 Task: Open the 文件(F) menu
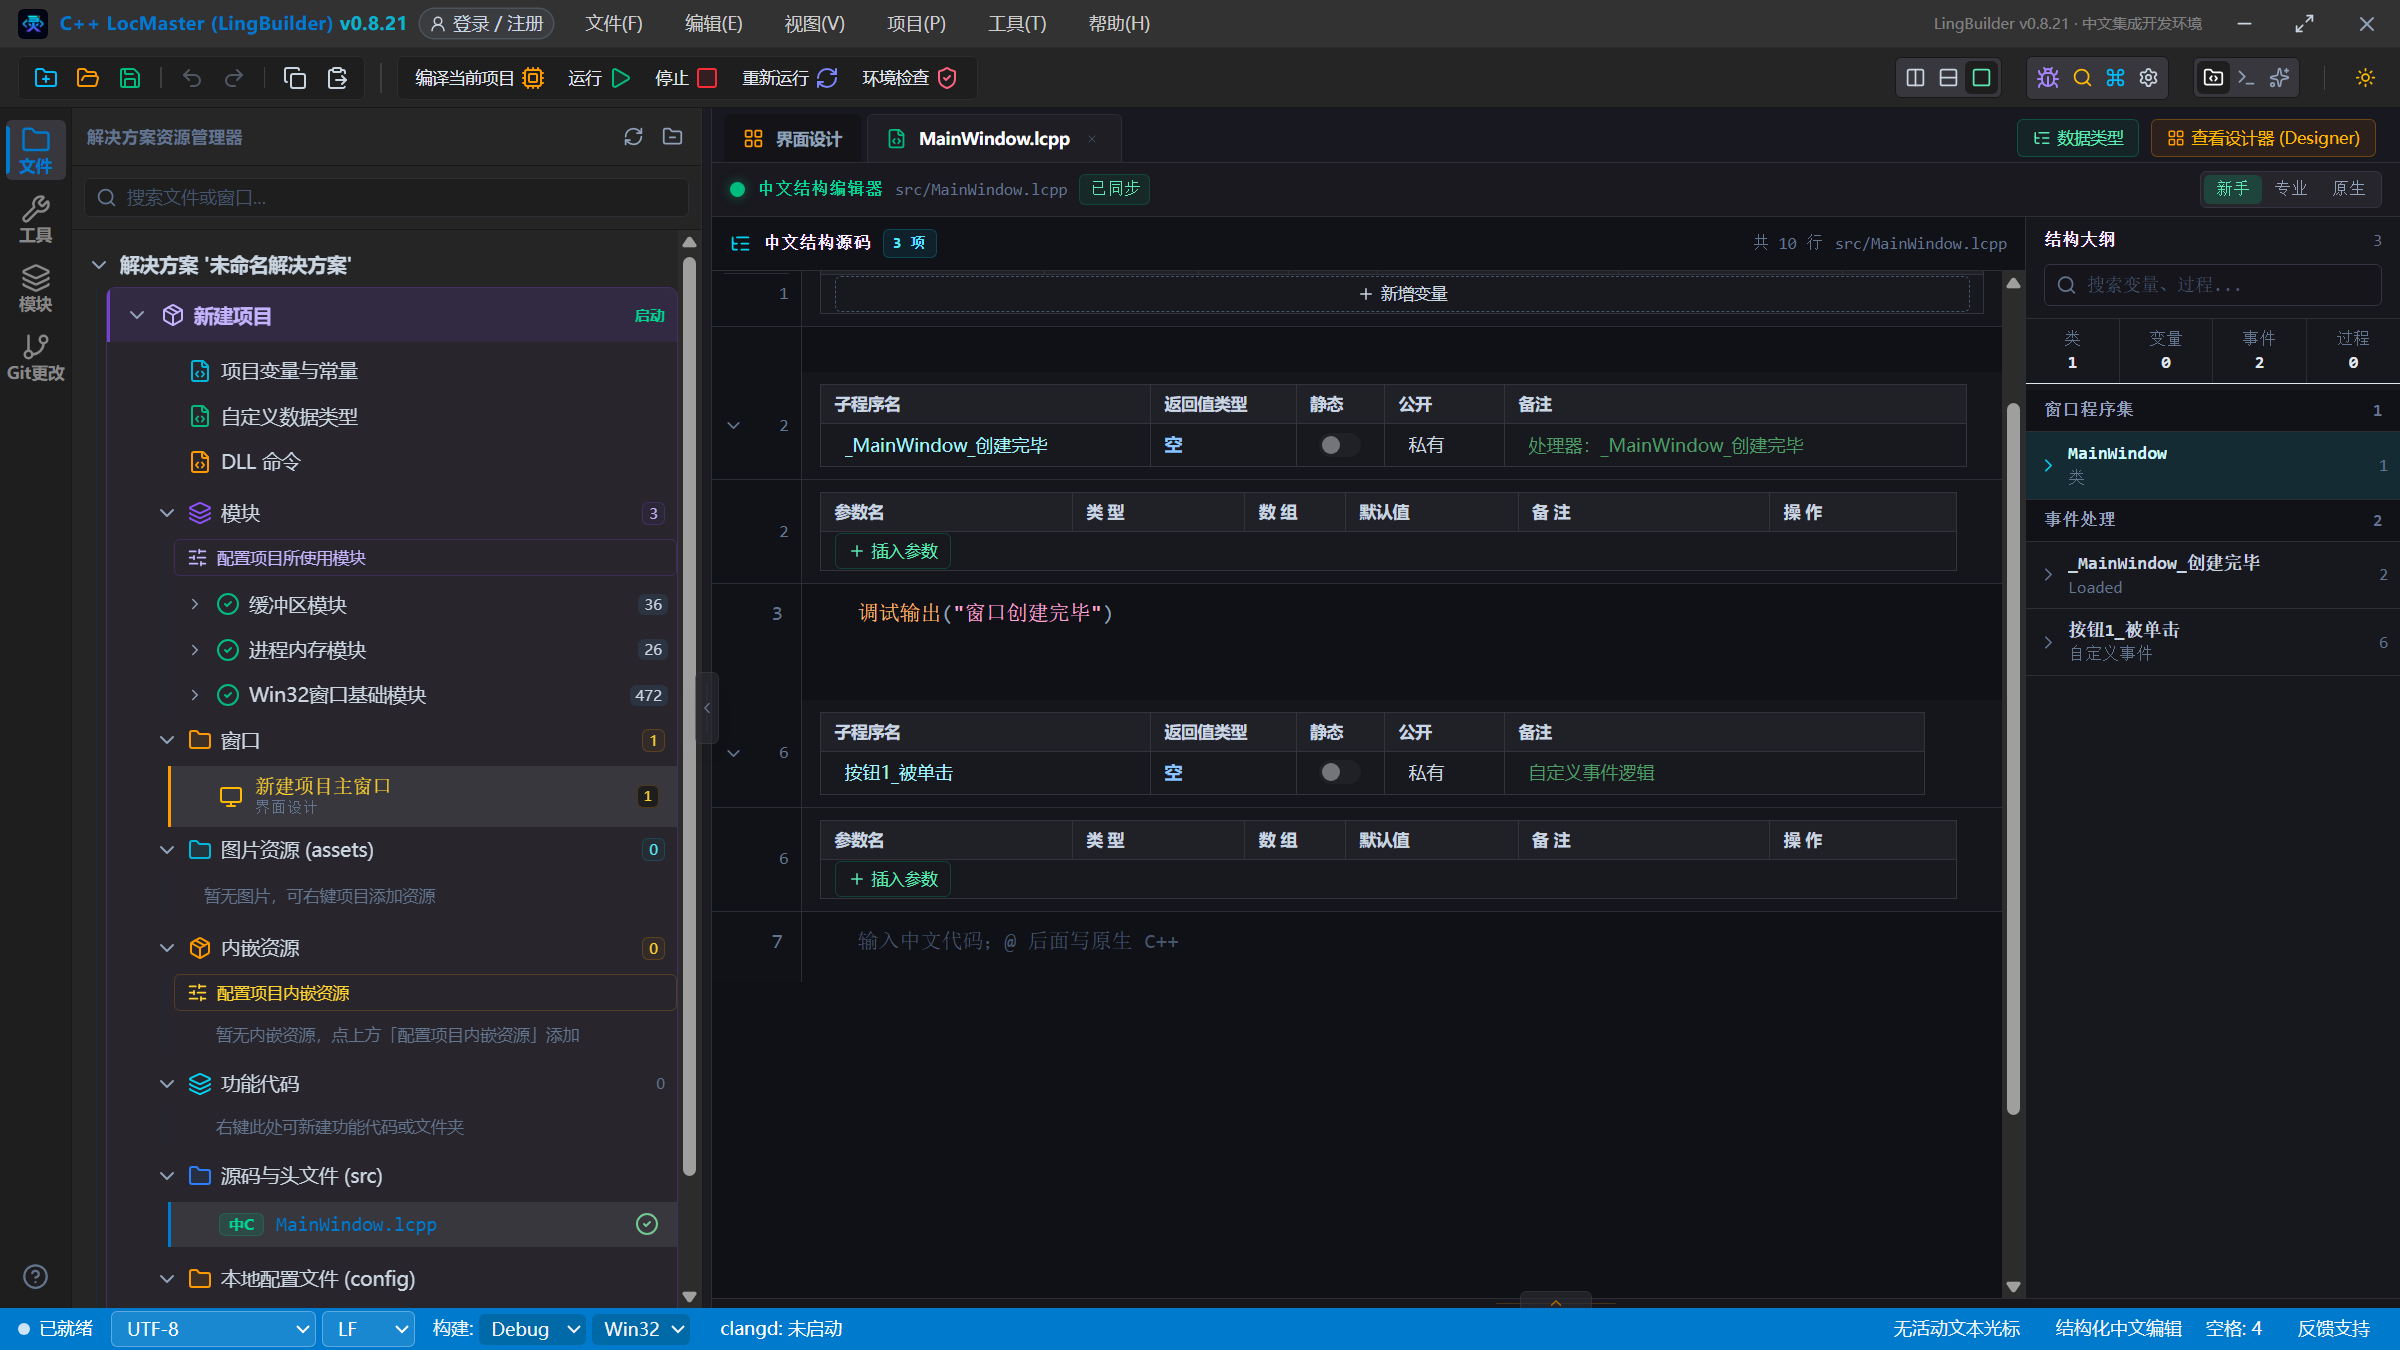[614, 23]
